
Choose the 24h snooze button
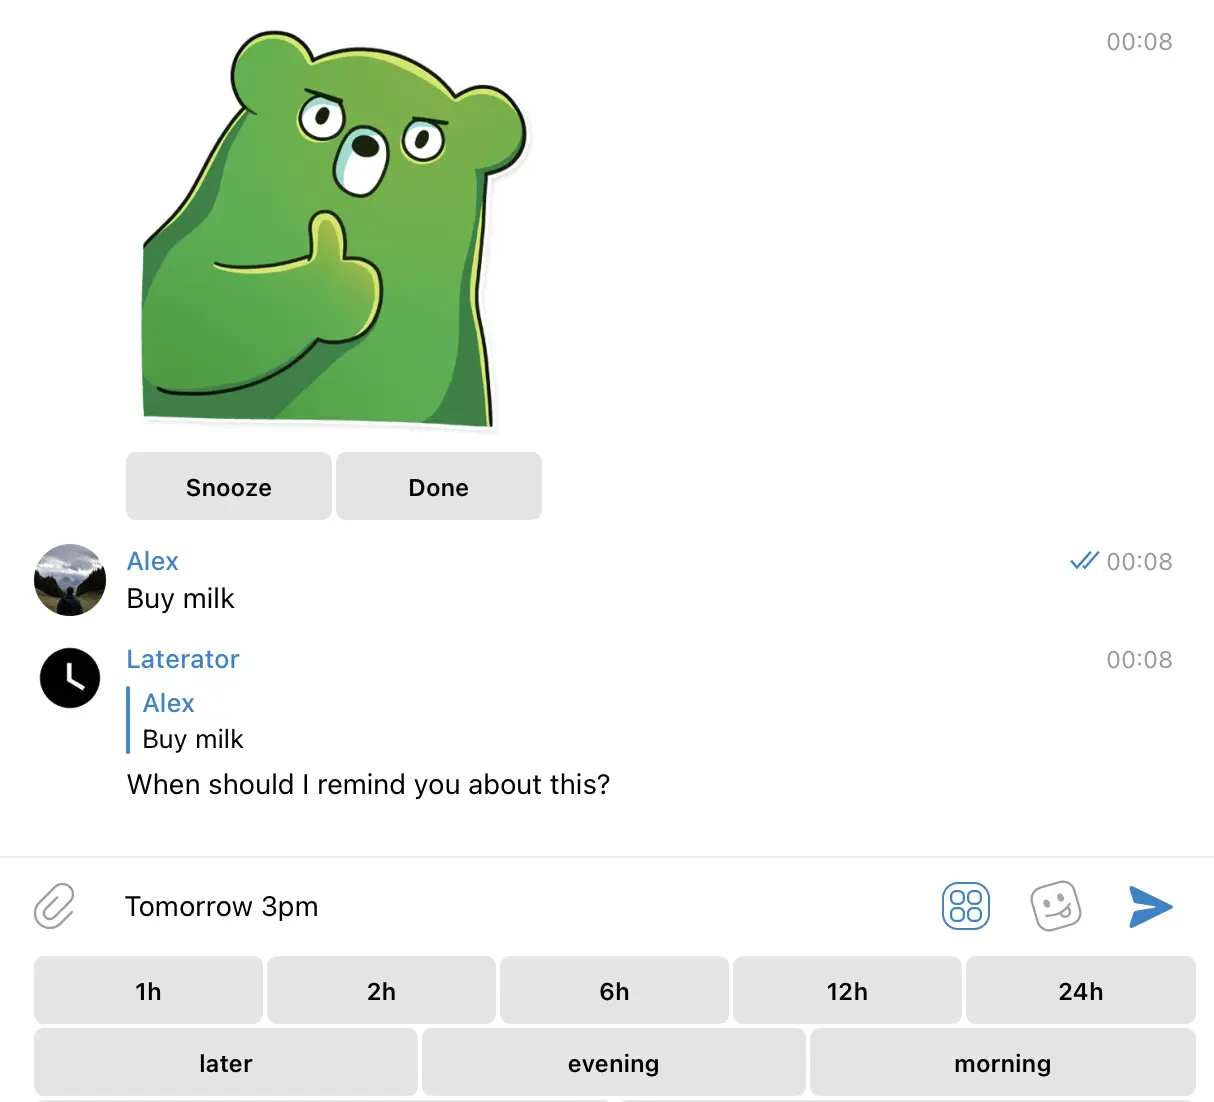1080,991
